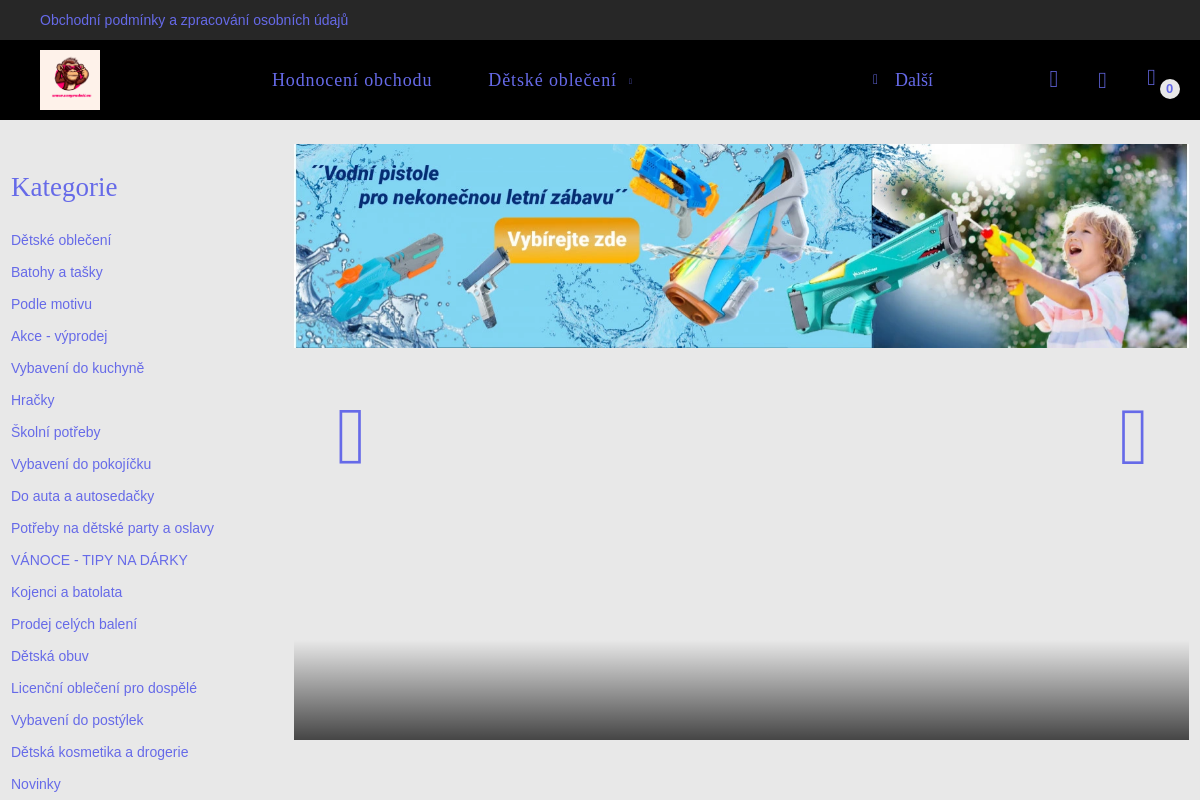The width and height of the screenshot is (1200, 800).
Task: Open the user login icon
Action: point(1102,81)
